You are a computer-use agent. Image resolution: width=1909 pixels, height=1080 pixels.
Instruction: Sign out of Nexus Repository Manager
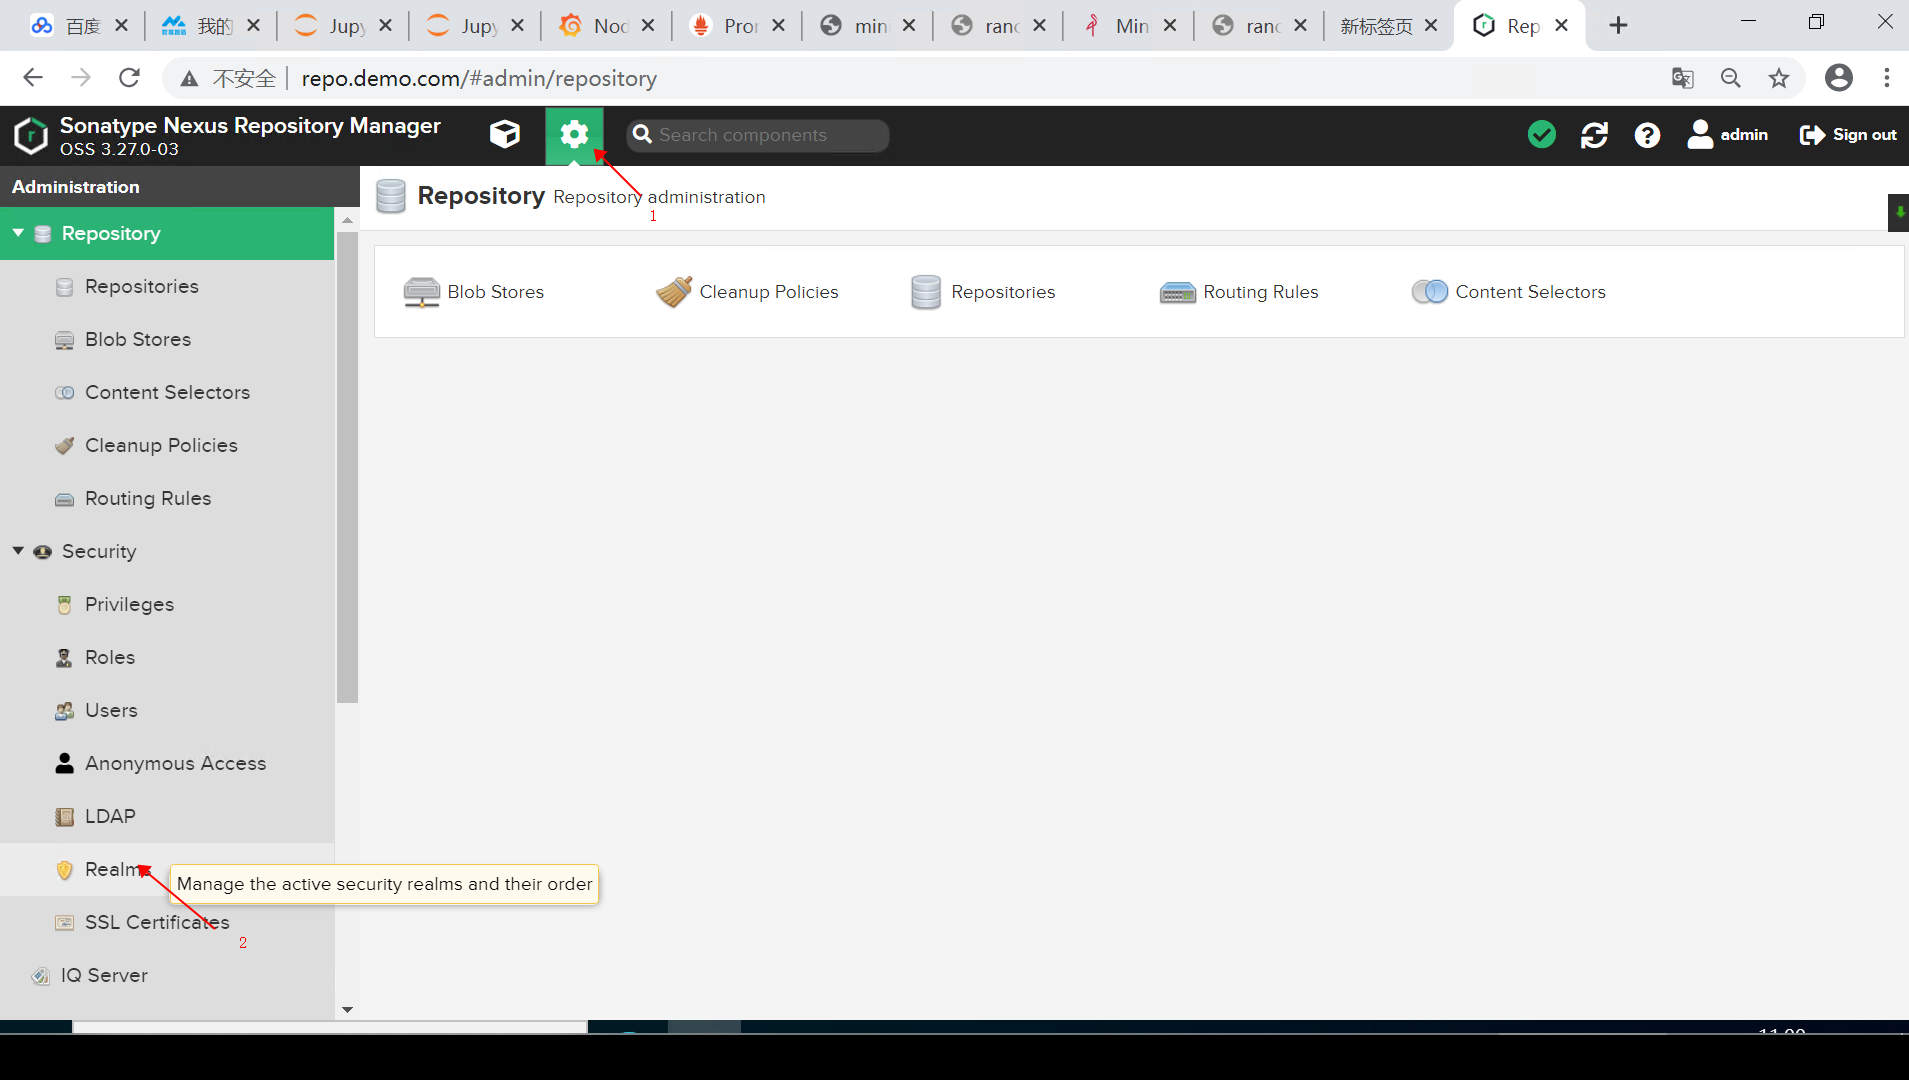pos(1846,134)
